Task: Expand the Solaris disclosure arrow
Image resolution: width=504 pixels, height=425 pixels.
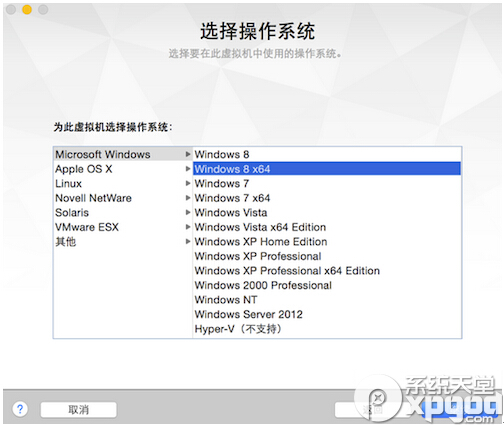Action: 188,212
